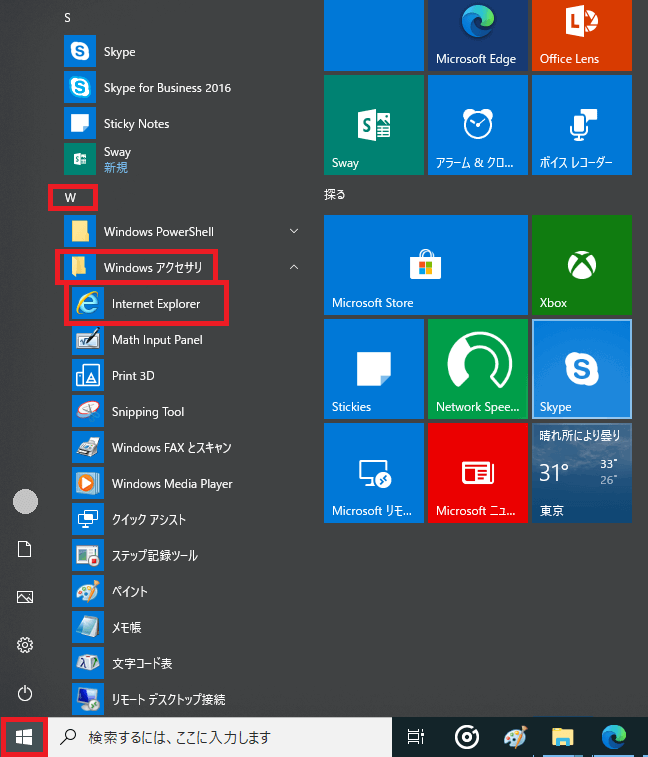
Task: Open the circular target app on the taskbar
Action: point(467,737)
